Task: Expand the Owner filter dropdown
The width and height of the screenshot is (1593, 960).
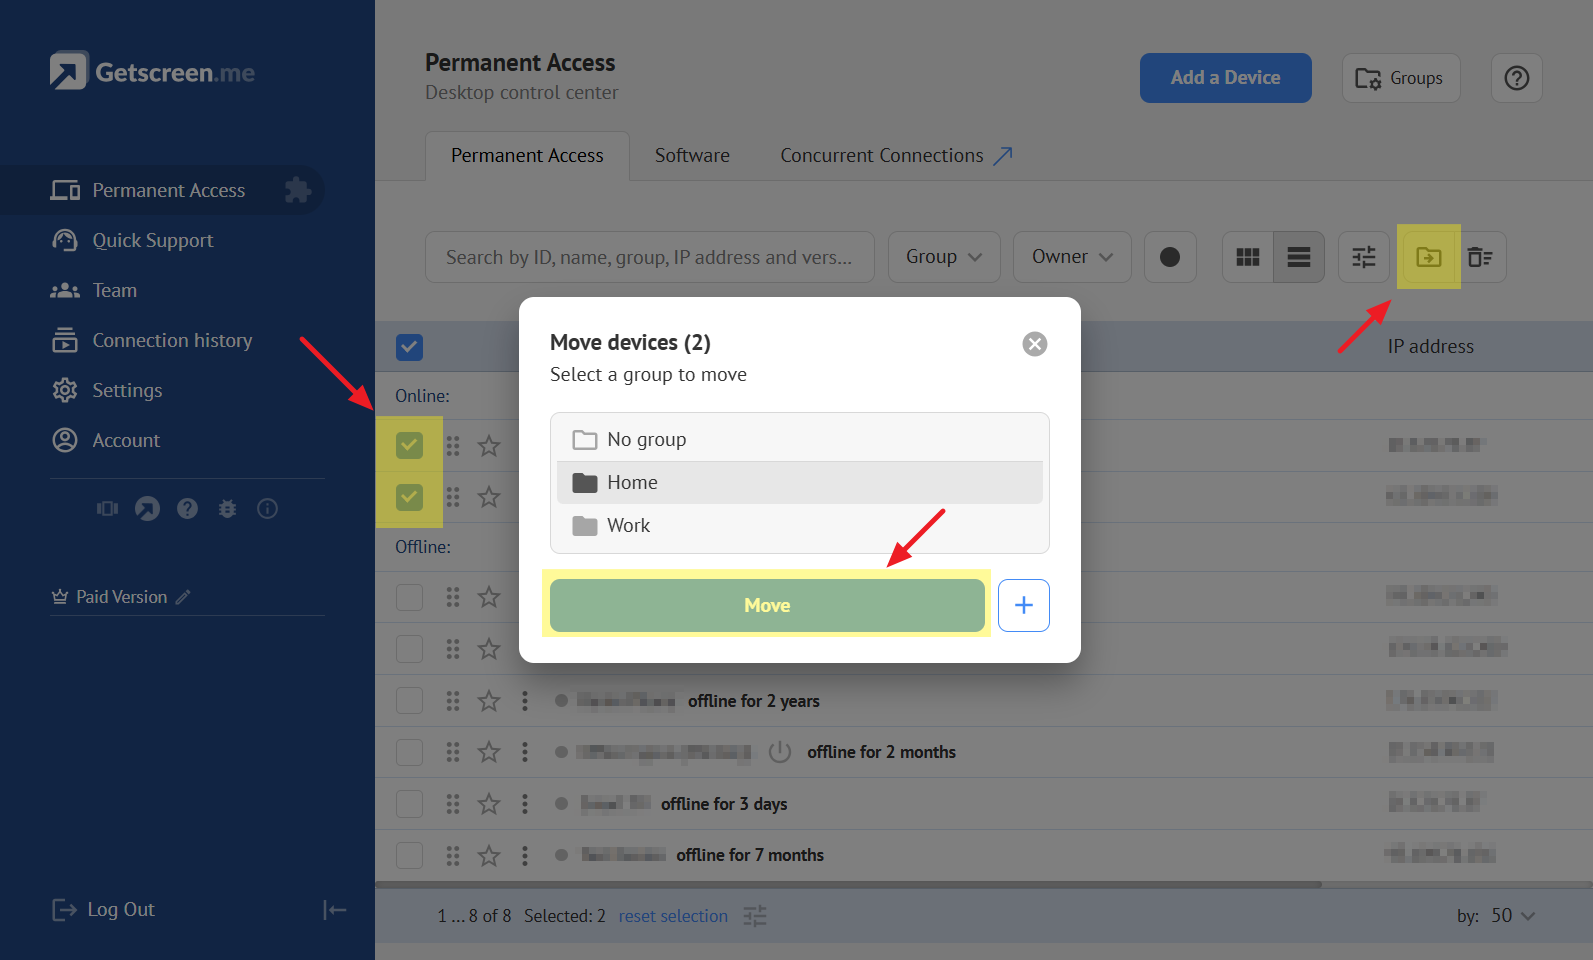Action: pos(1071,257)
